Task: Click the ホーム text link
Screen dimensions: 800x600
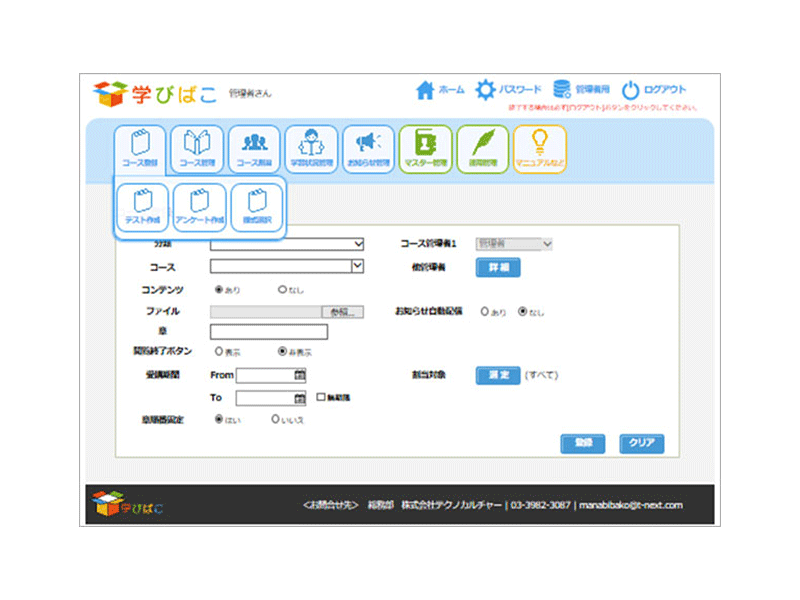Action: [x=452, y=90]
